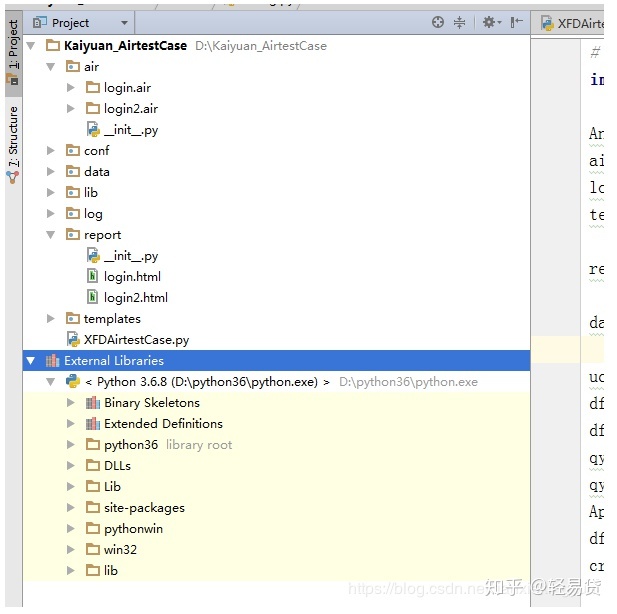The width and height of the screenshot is (617, 614).
Task: Collapse the Python 3.6.8 interpreter node
Action: tap(51, 382)
